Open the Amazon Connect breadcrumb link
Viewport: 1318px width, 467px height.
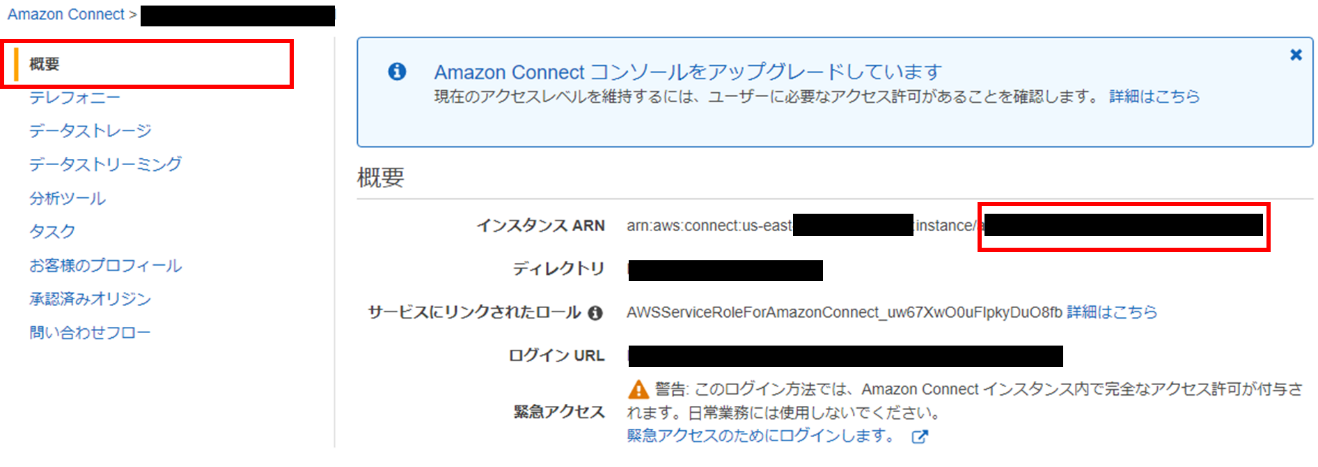point(66,15)
